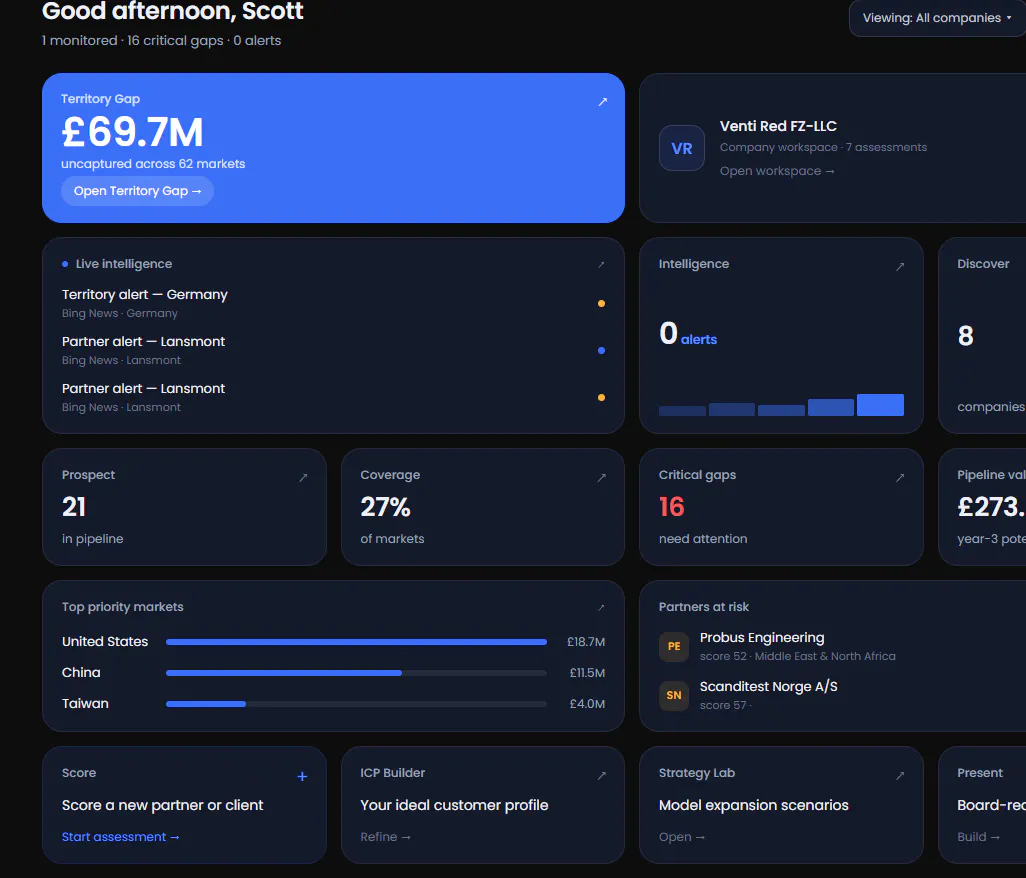
Task: Open the Territory Gap card arrow icon
Action: pyautogui.click(x=603, y=101)
